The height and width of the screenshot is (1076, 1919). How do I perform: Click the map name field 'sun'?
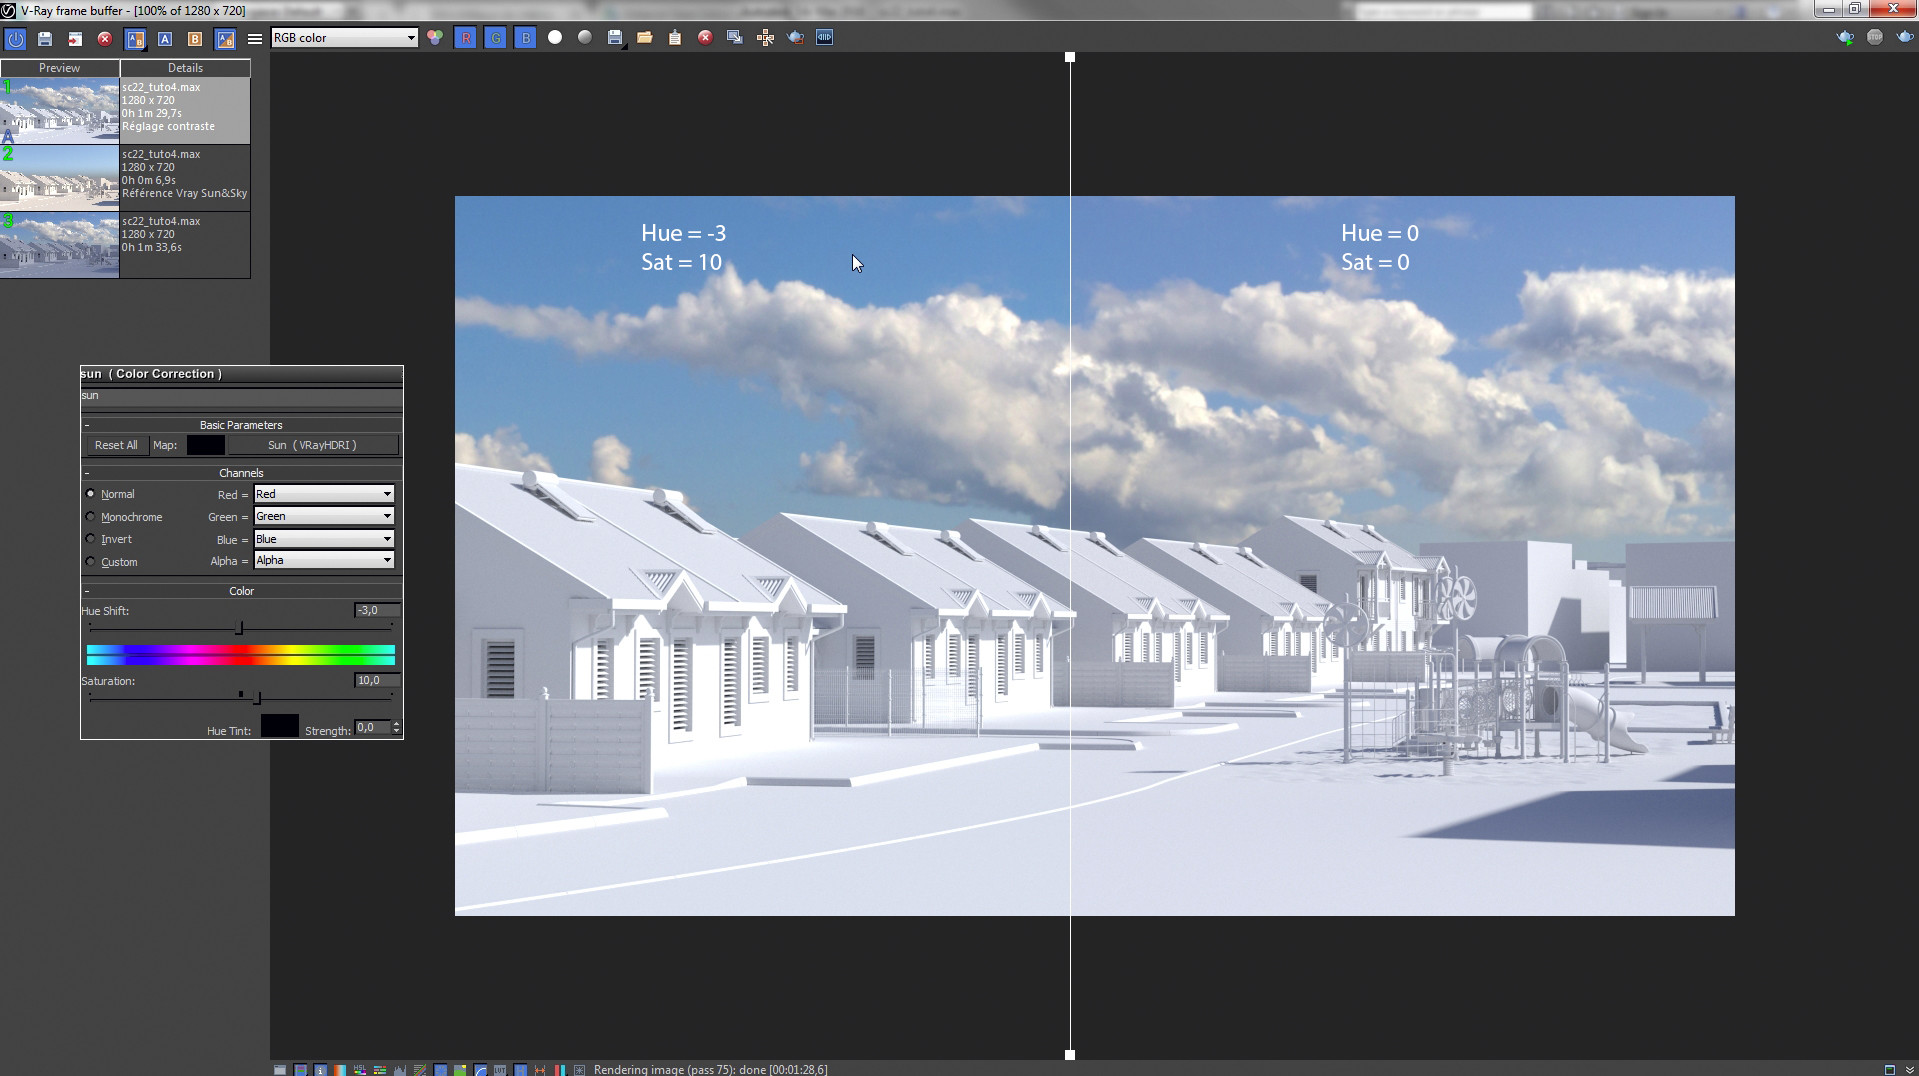[x=241, y=396]
